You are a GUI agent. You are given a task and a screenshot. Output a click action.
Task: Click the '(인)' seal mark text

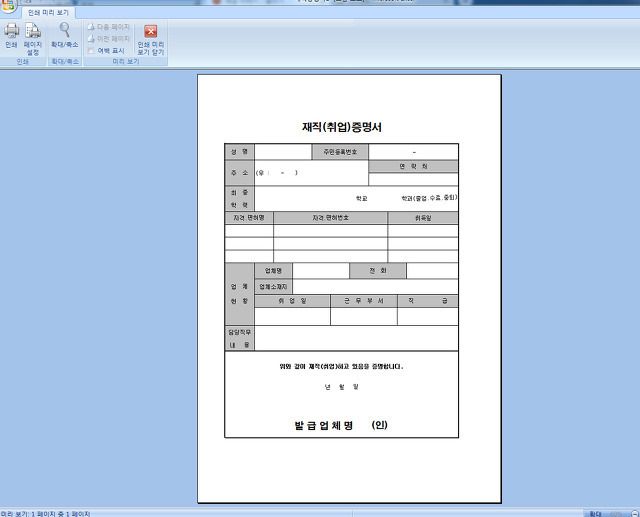click(x=380, y=425)
